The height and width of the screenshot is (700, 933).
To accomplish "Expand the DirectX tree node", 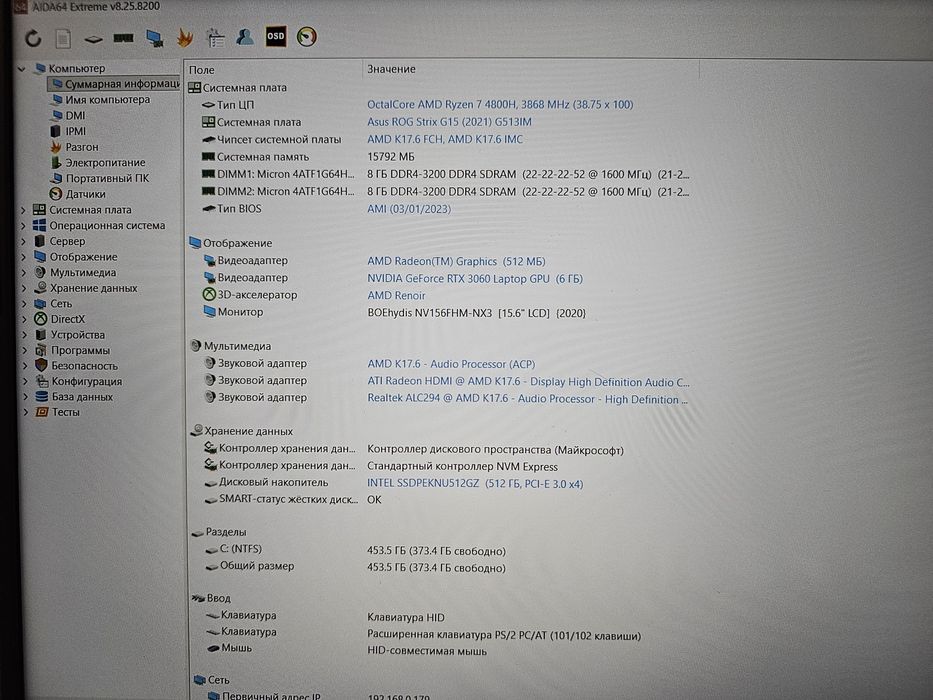I will click(24, 319).
